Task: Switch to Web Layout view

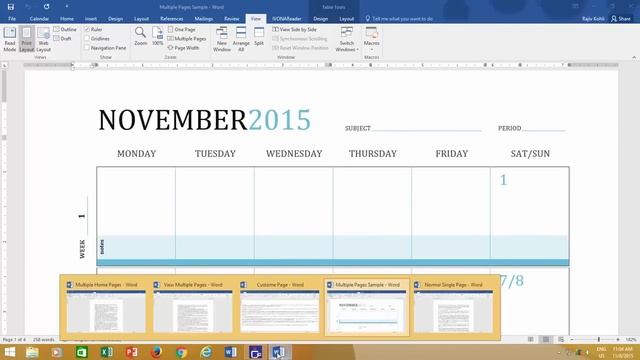Action: pos(43,39)
